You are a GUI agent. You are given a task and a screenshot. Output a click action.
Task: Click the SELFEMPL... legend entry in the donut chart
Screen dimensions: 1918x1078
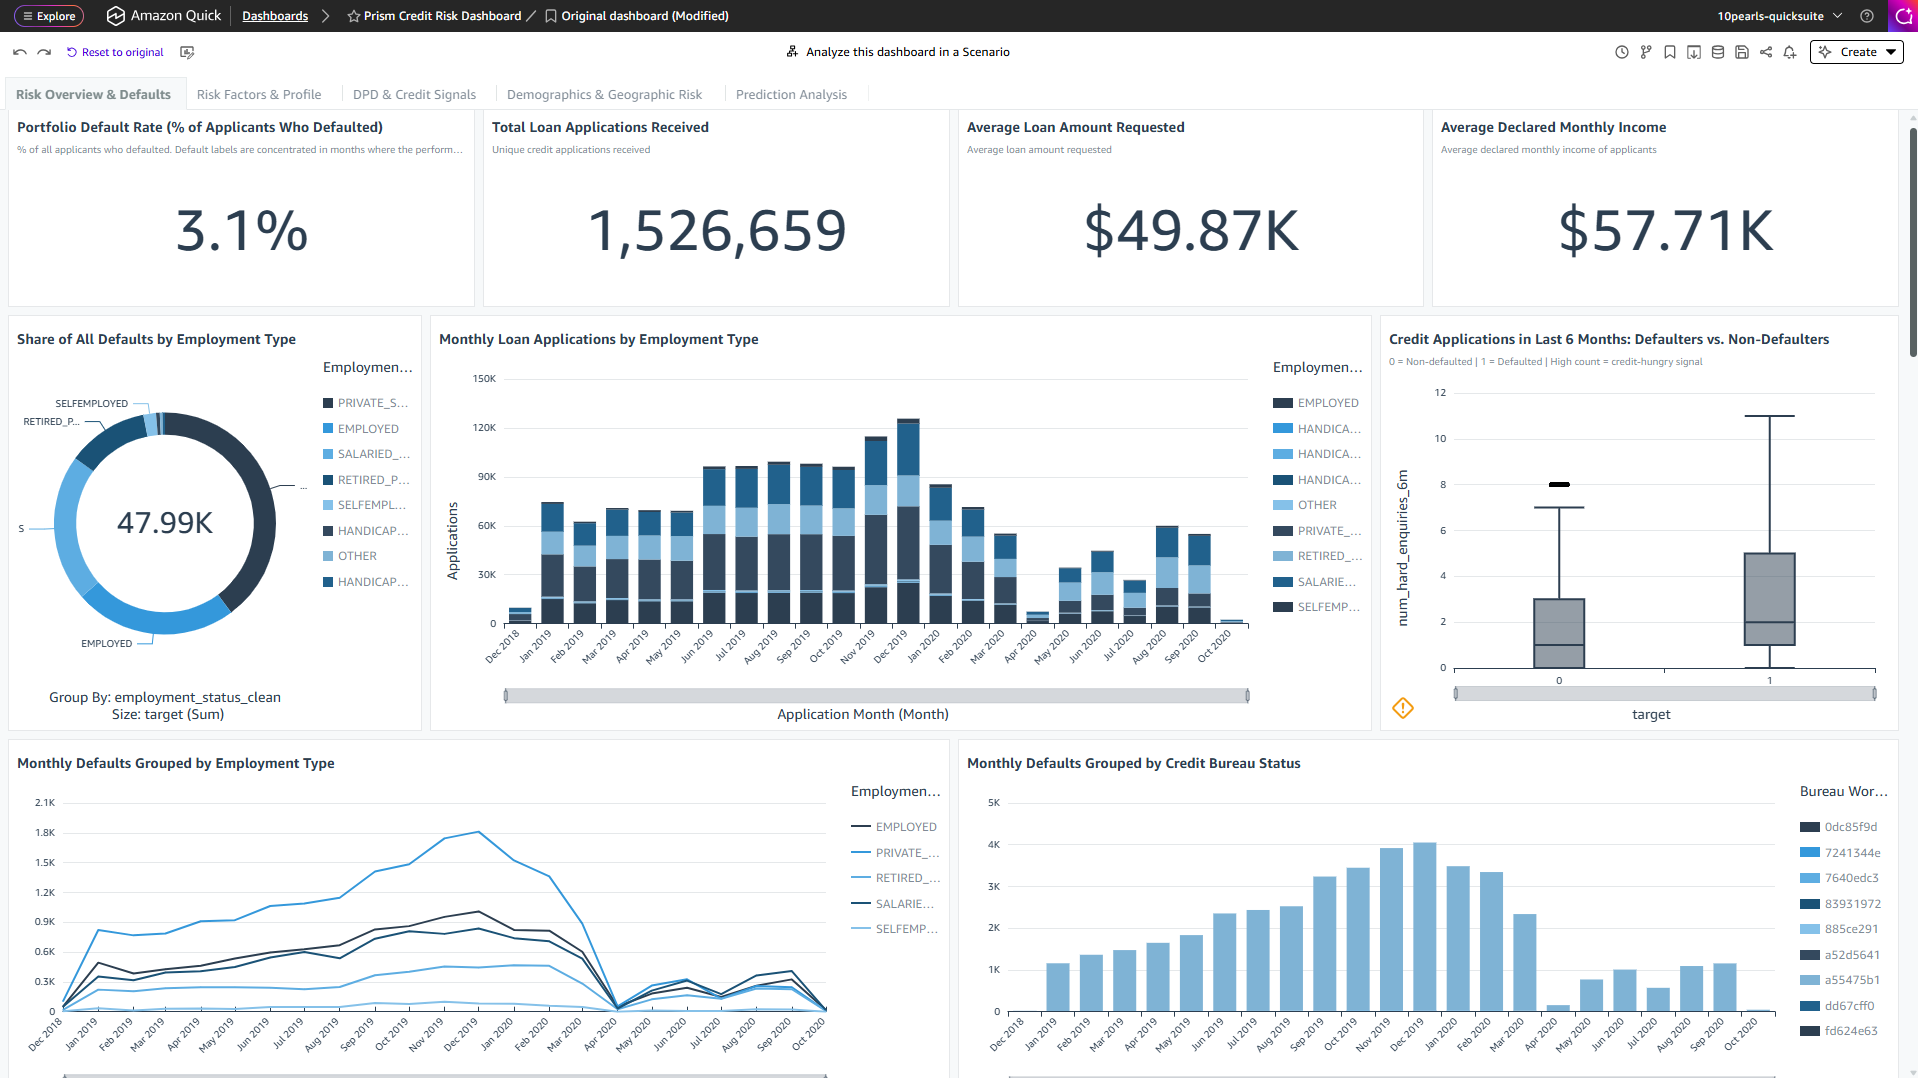[x=365, y=505]
